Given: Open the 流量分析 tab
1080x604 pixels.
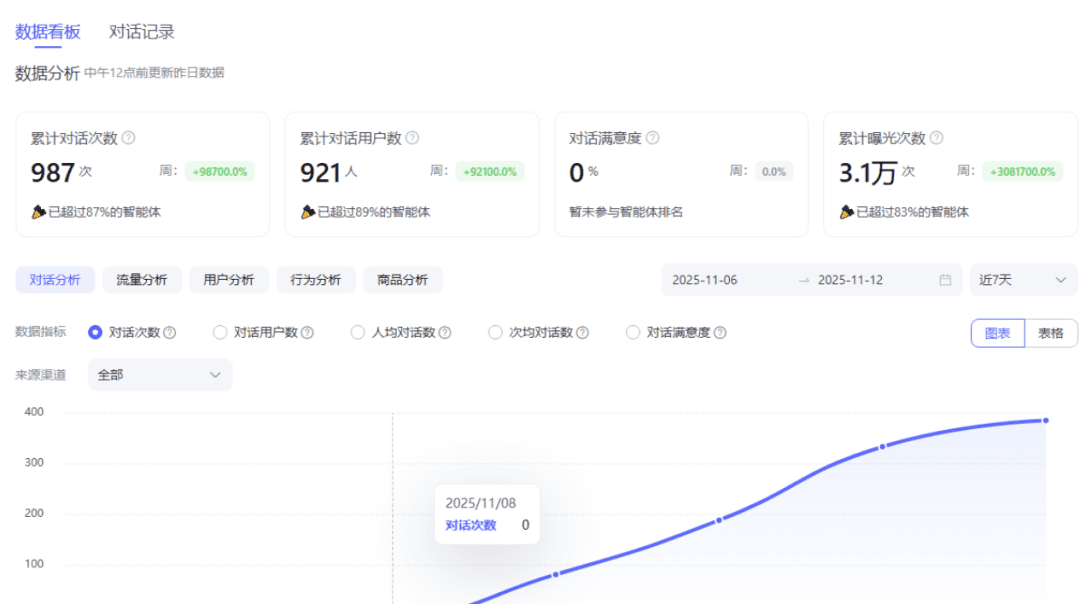Looking at the screenshot, I should pyautogui.click(x=142, y=280).
